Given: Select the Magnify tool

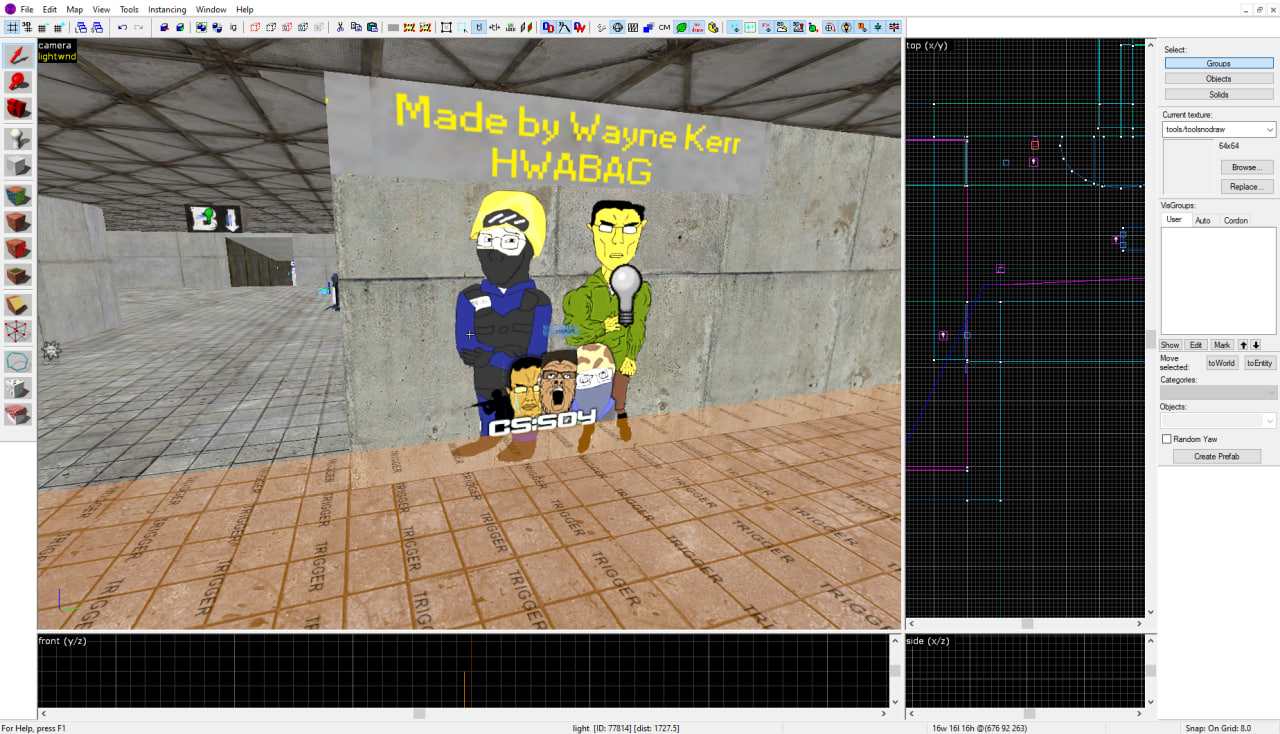Looking at the screenshot, I should coord(18,83).
